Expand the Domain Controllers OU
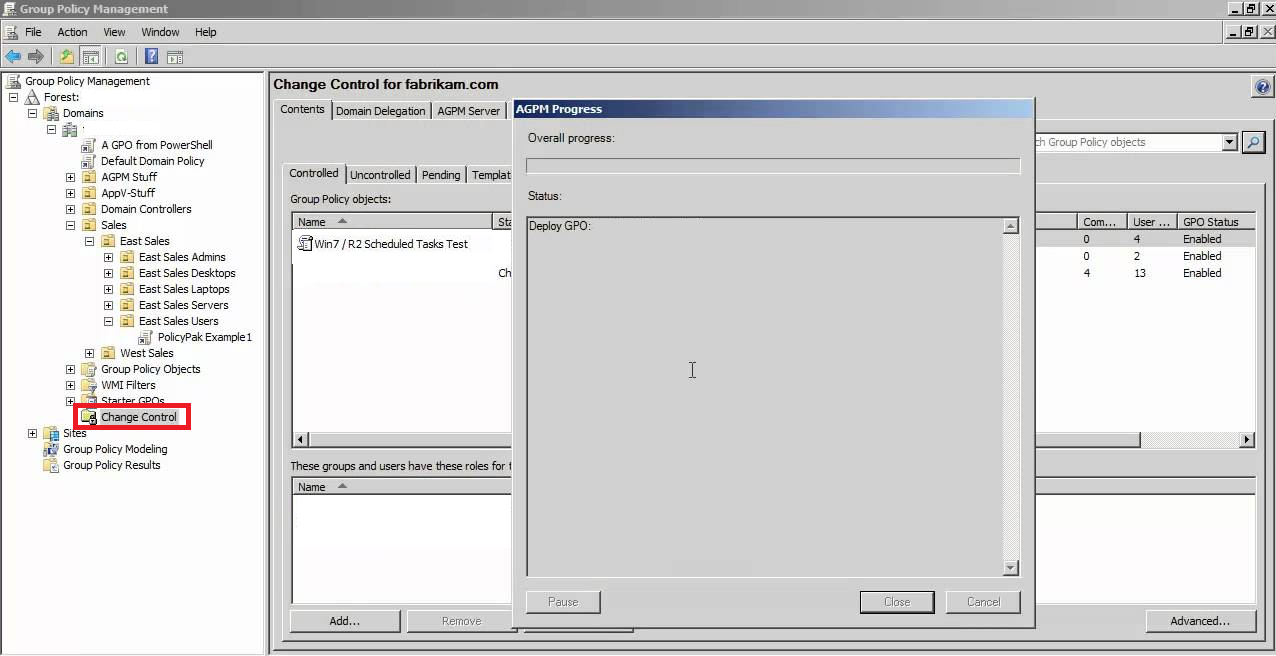Screen dimensions: 1276x656 [70, 209]
